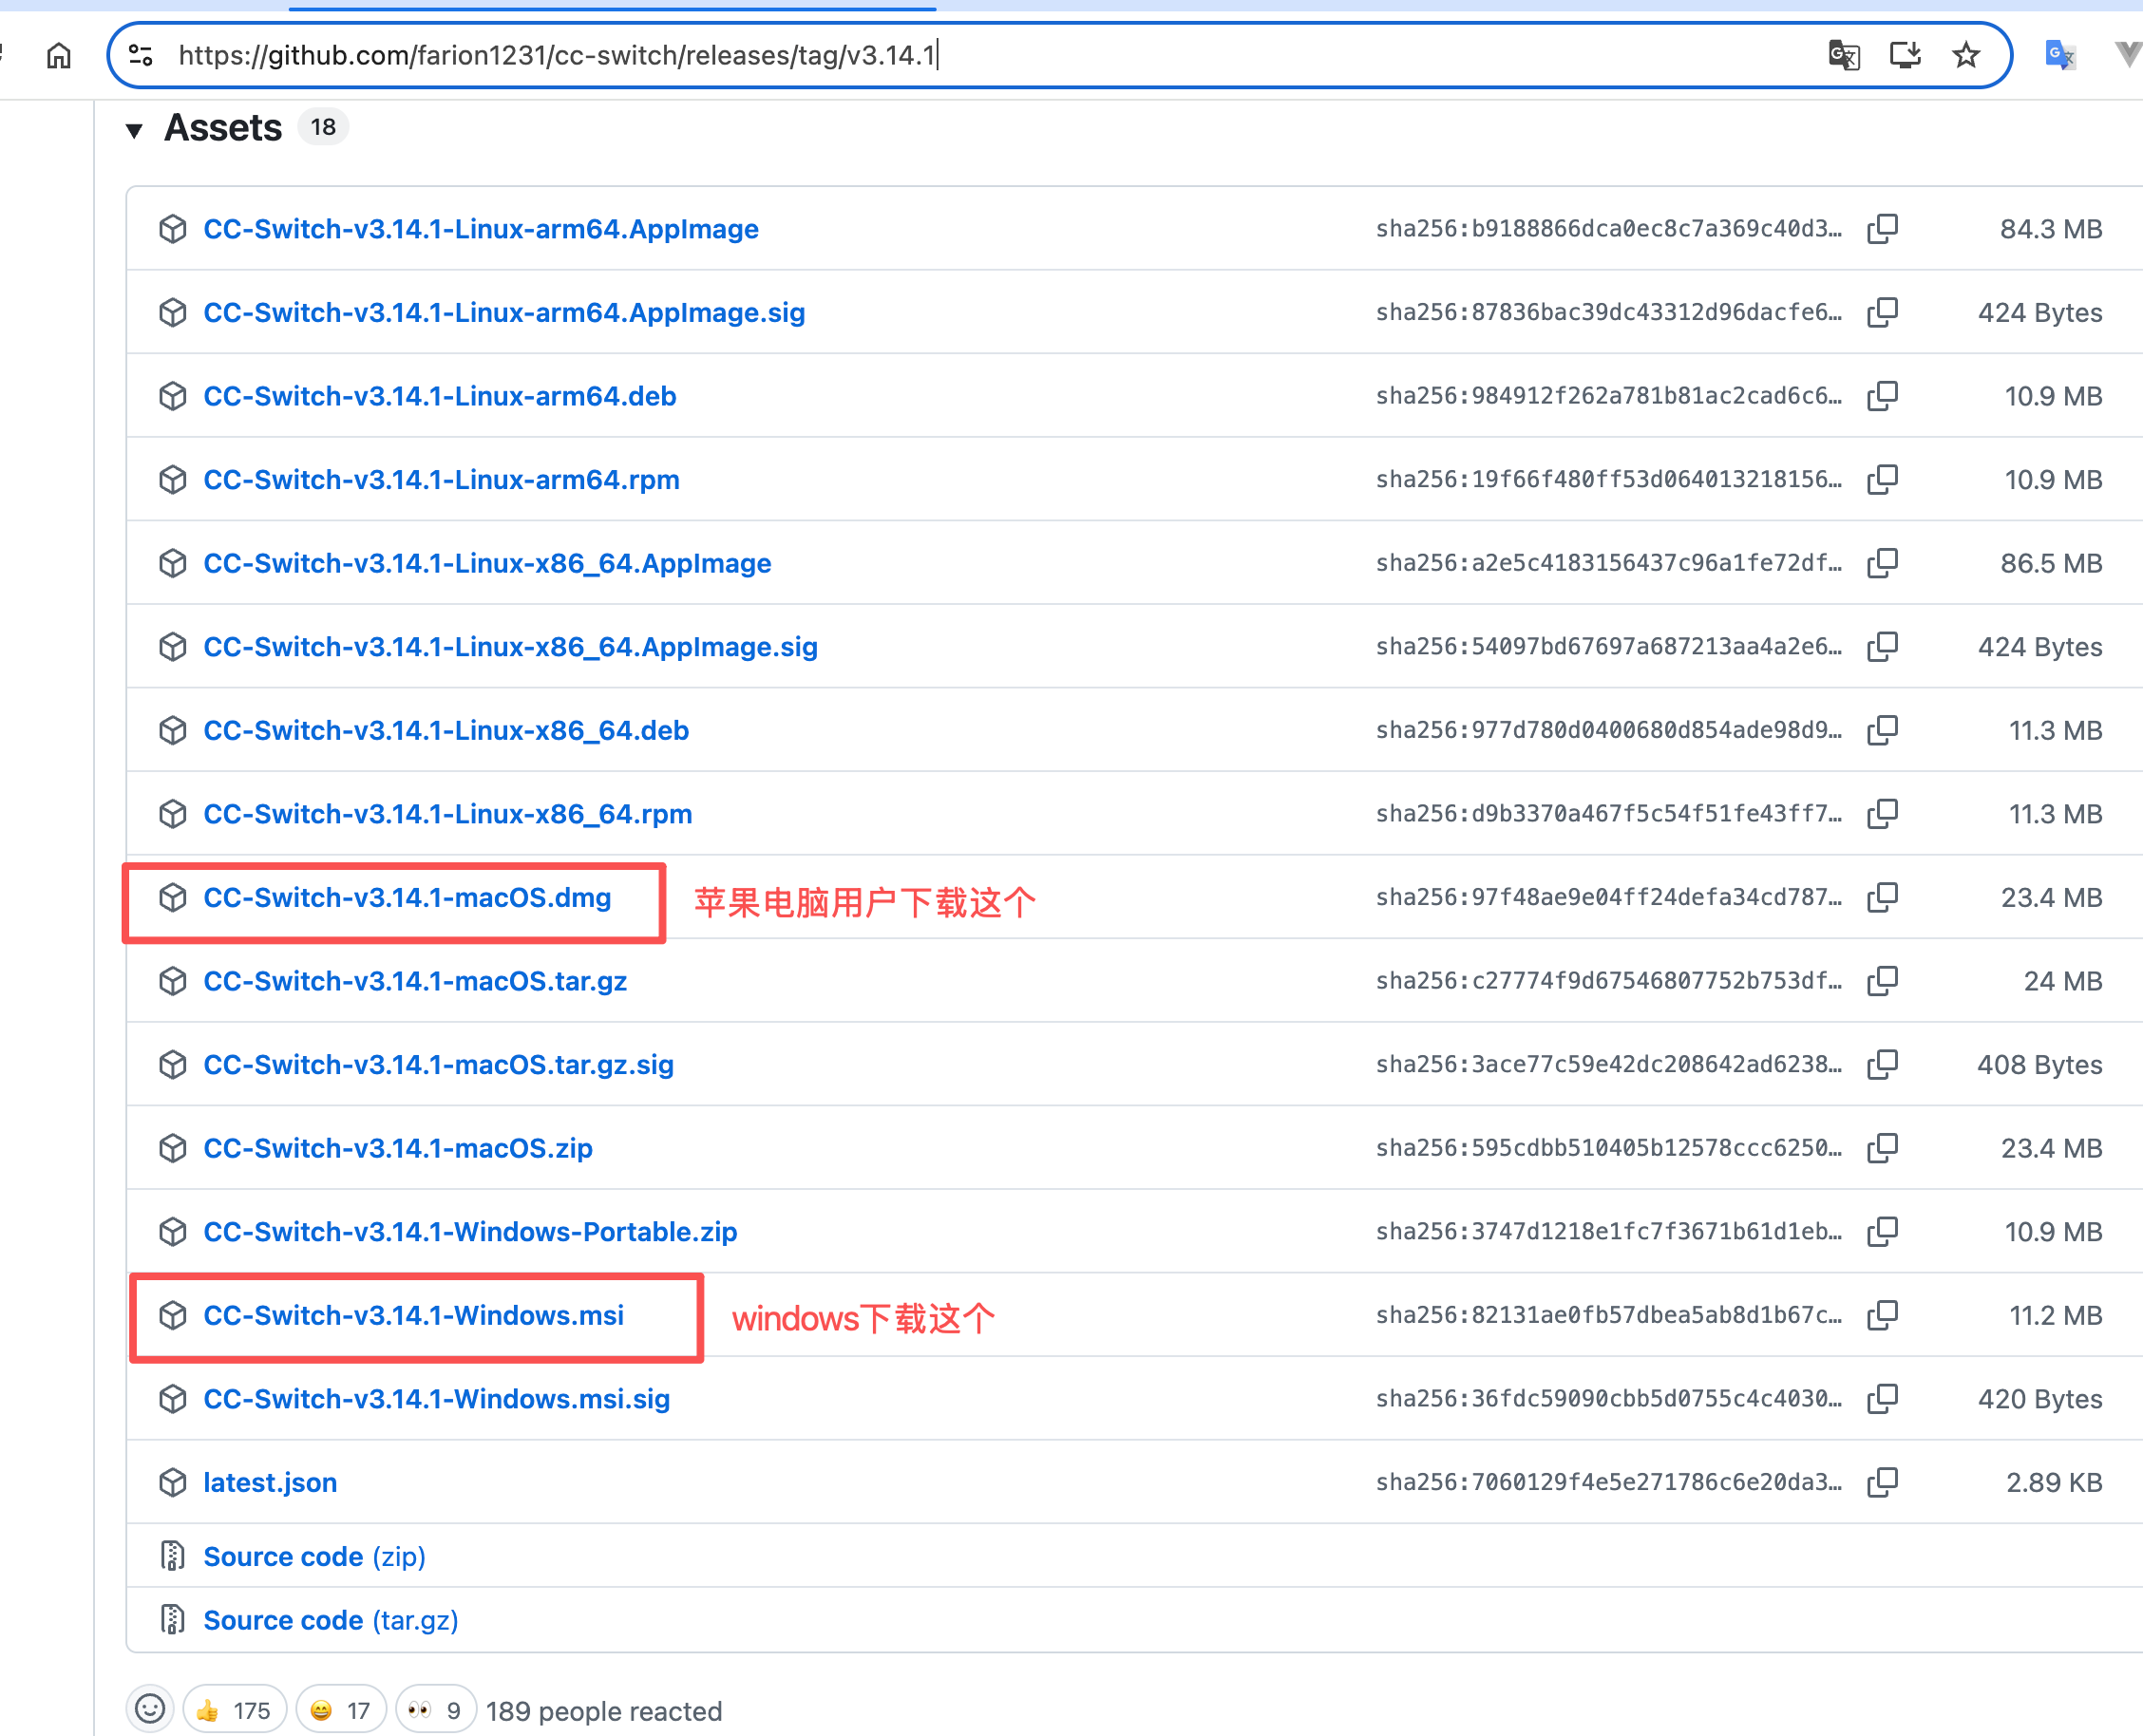This screenshot has width=2143, height=1736.
Task: Download CC-Switch-v3.14.1-Linux-x86_64.AppImage
Action: (x=487, y=563)
